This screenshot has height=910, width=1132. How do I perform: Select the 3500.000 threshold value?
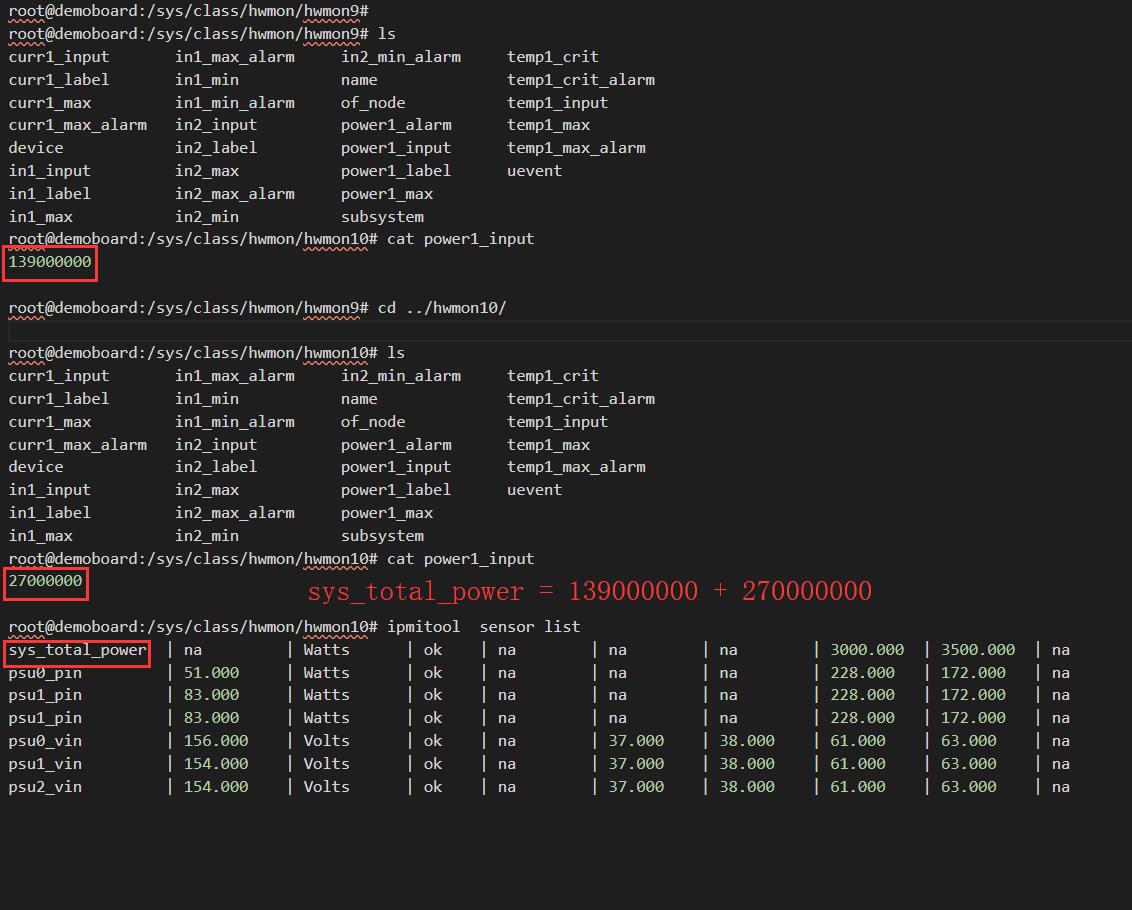click(x=977, y=649)
